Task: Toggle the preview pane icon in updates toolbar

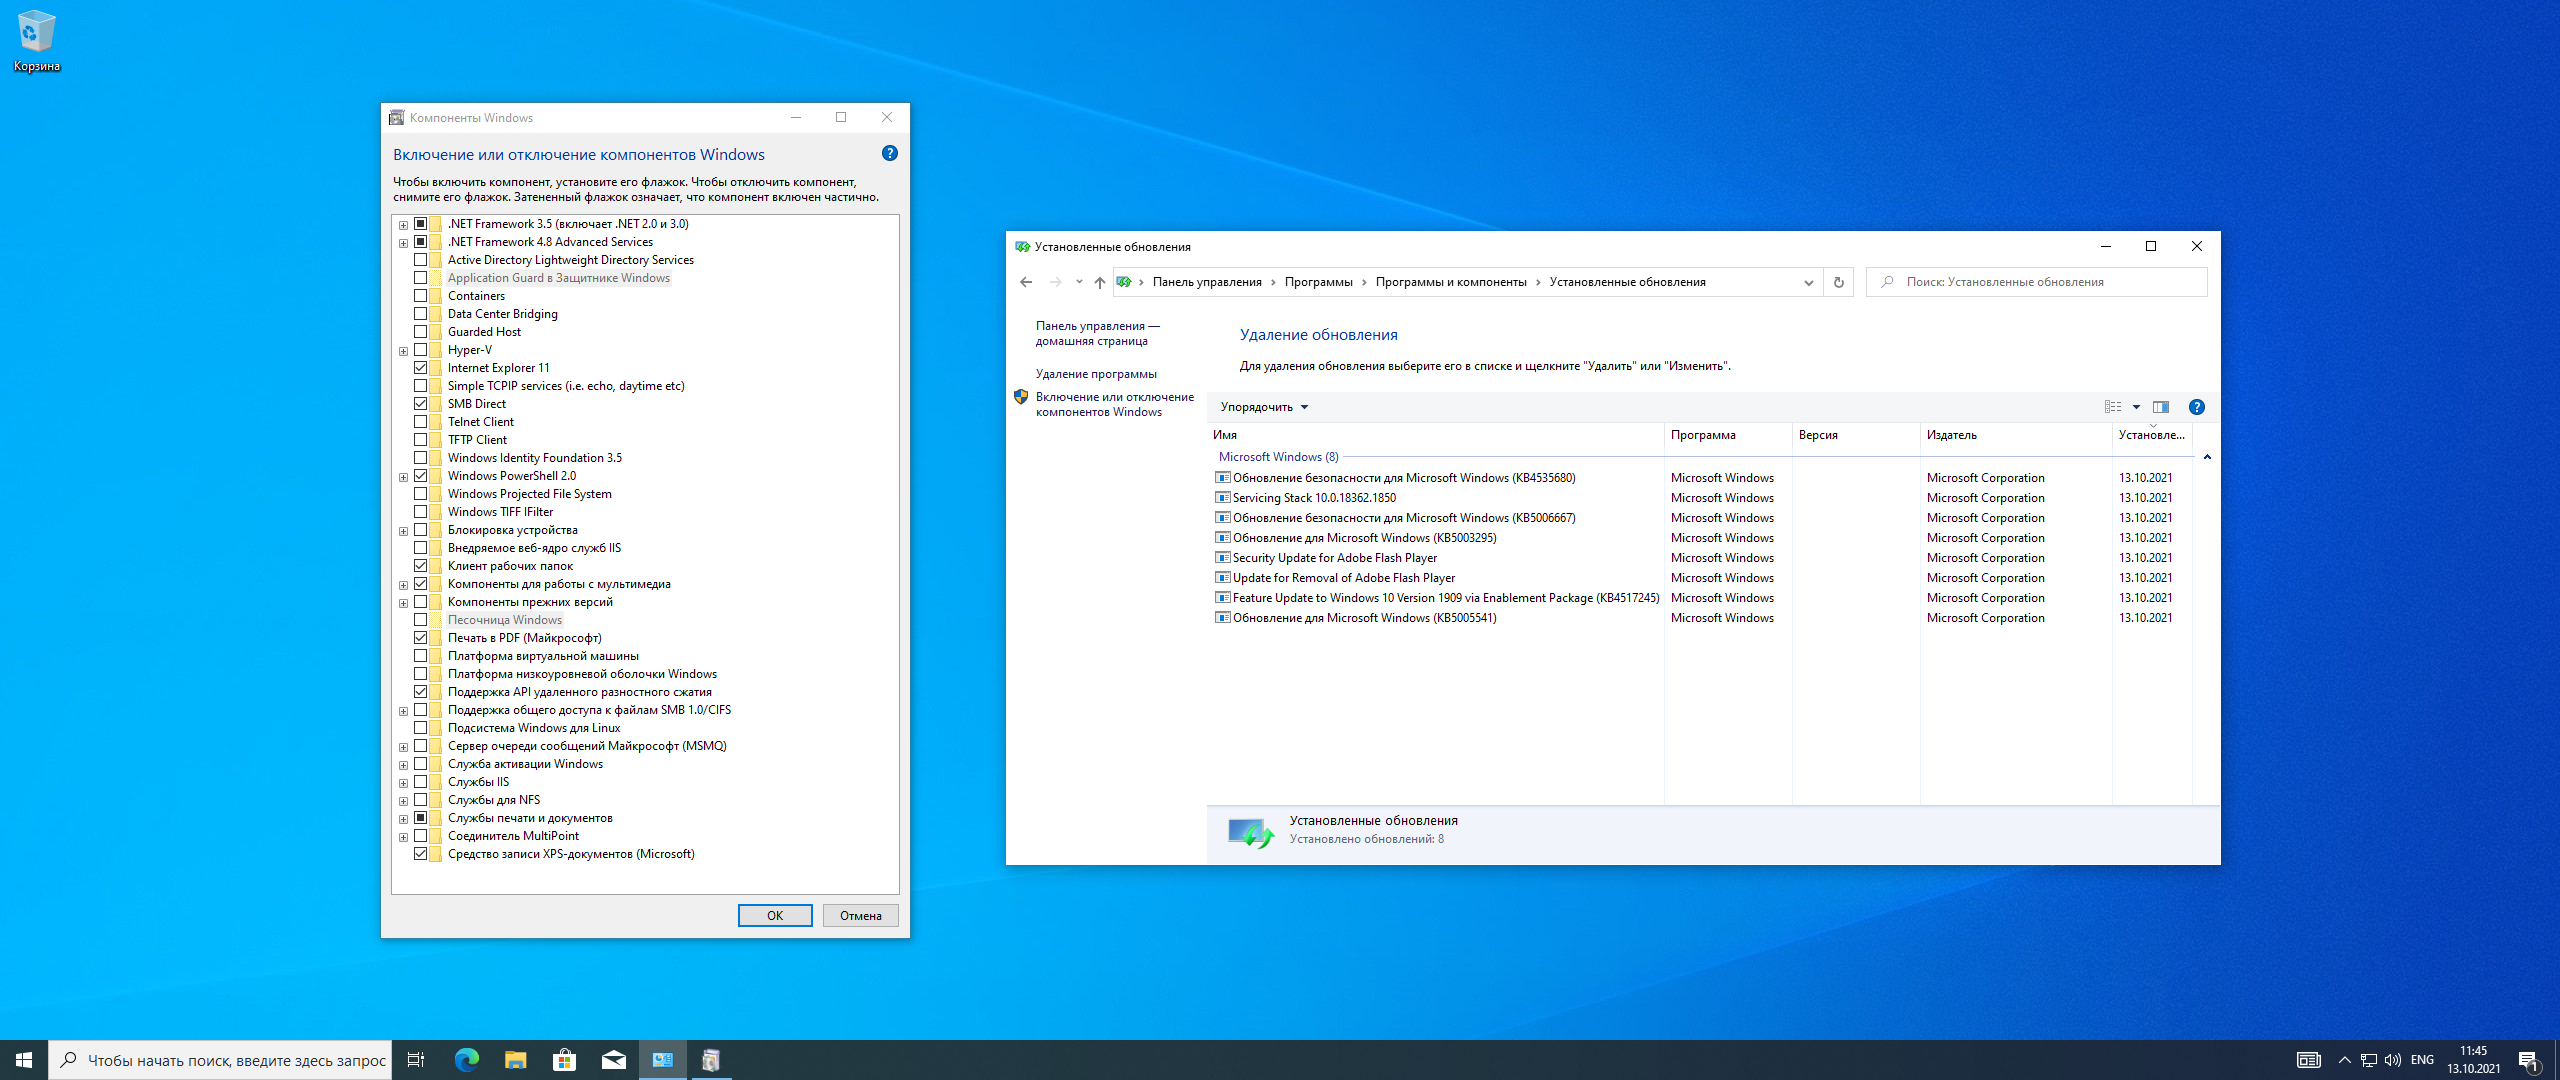Action: click(2161, 407)
